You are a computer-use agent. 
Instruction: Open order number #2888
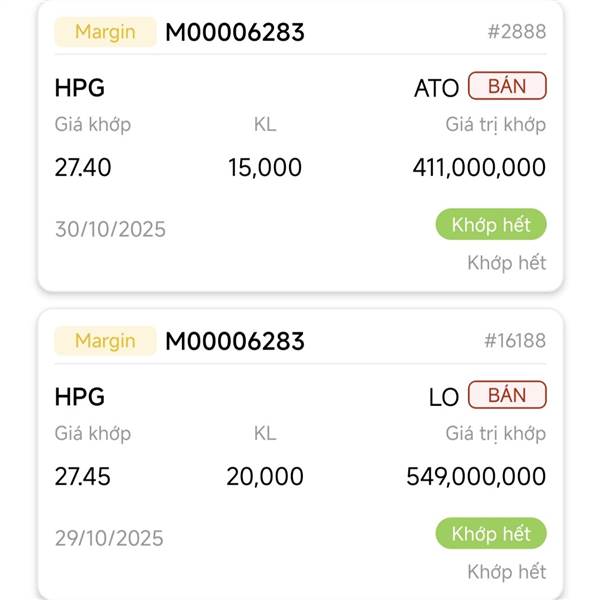click(516, 32)
